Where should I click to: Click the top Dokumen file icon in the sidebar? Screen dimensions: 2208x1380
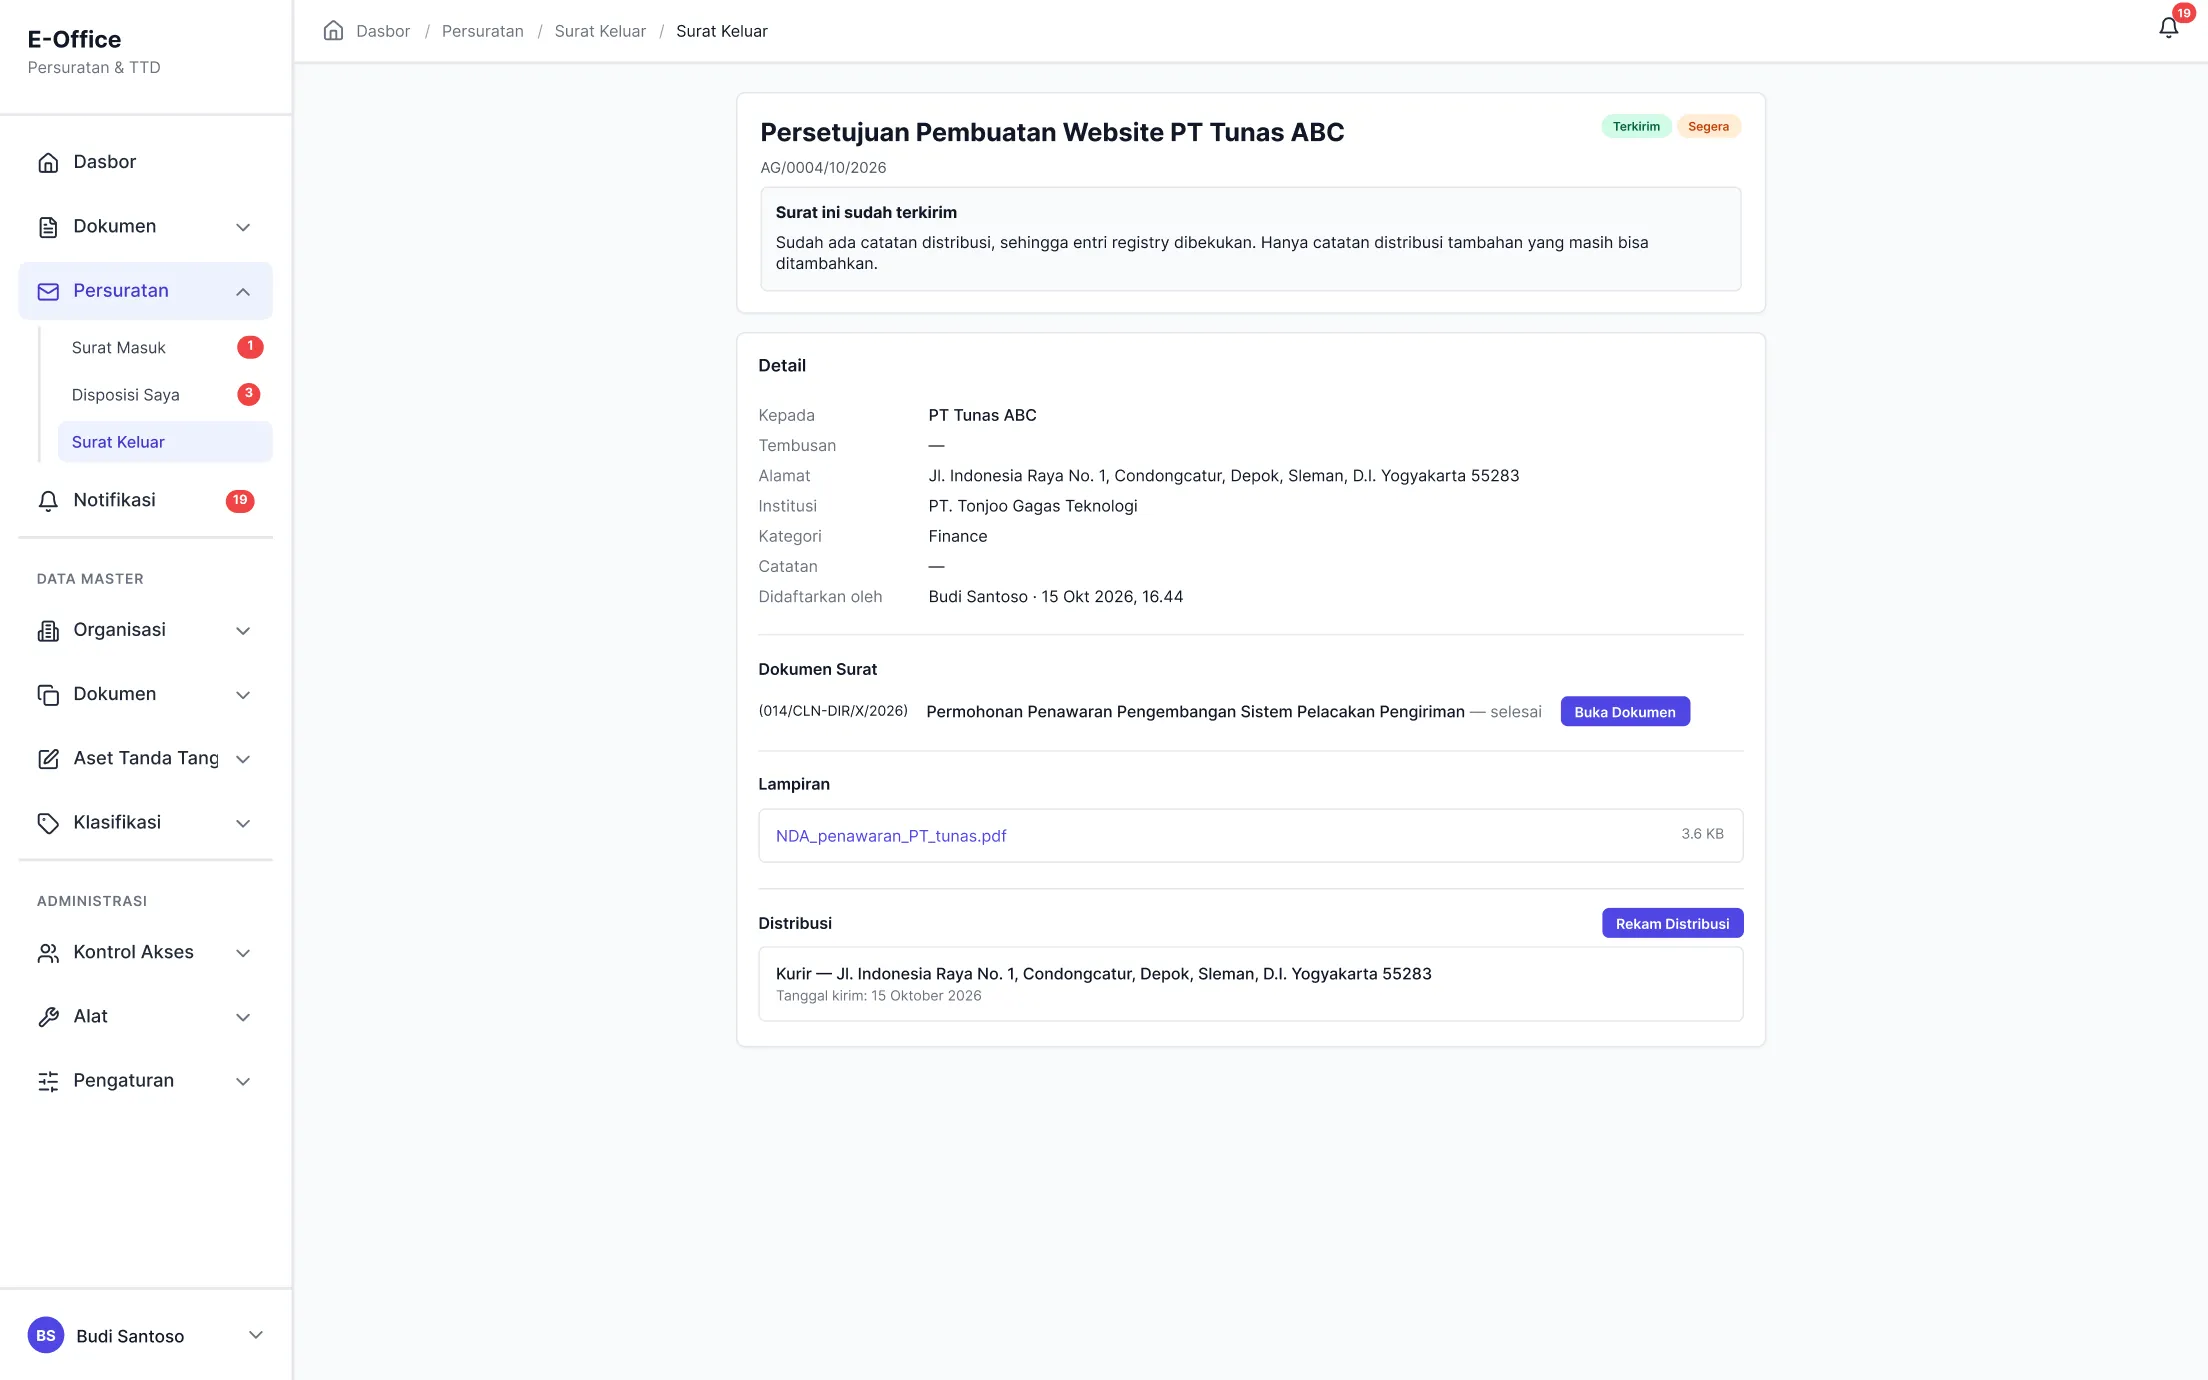48,227
